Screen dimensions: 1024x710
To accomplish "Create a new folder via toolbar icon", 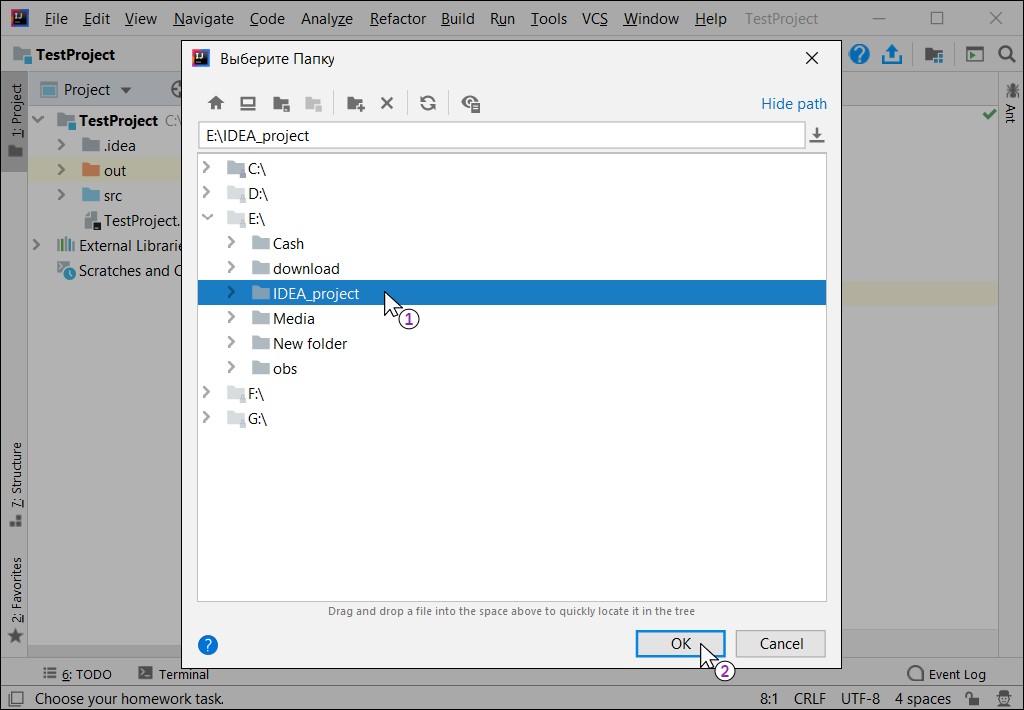I will pos(356,103).
